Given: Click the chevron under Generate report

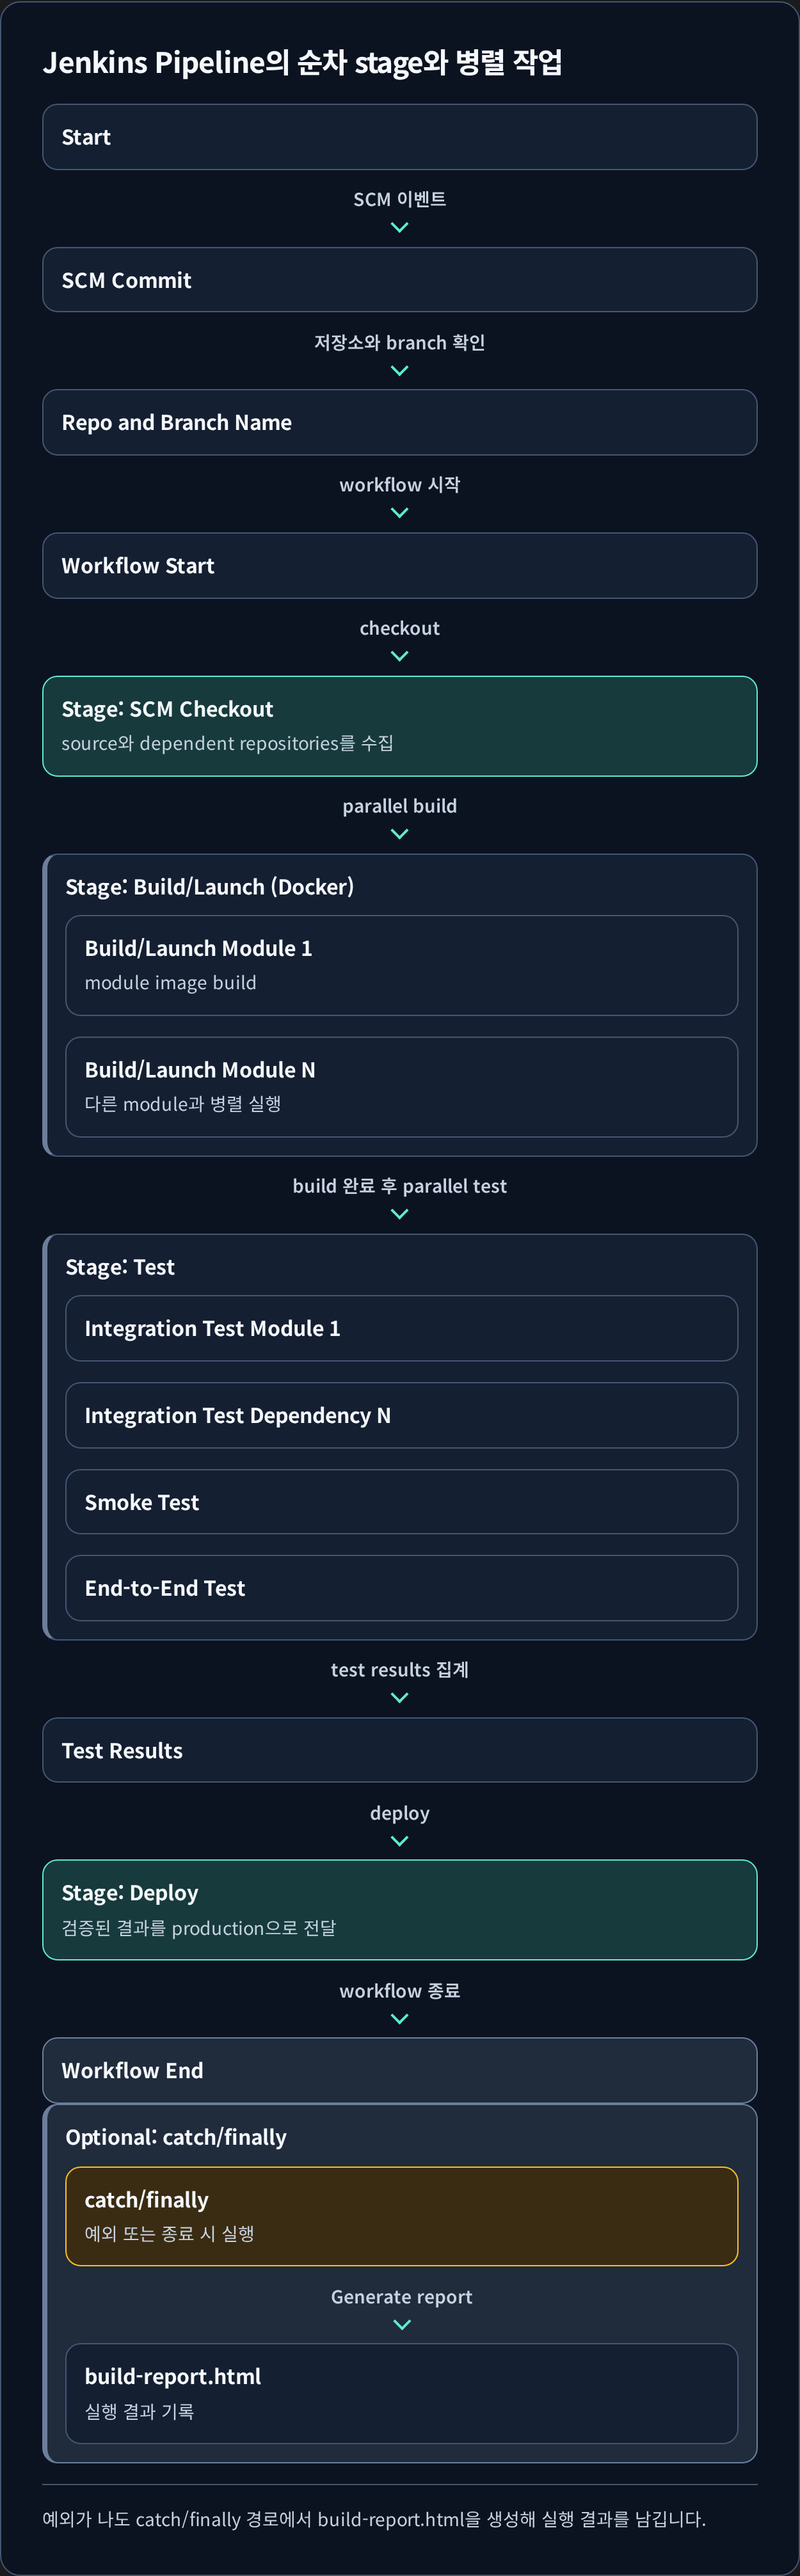Looking at the screenshot, I should [402, 2326].
